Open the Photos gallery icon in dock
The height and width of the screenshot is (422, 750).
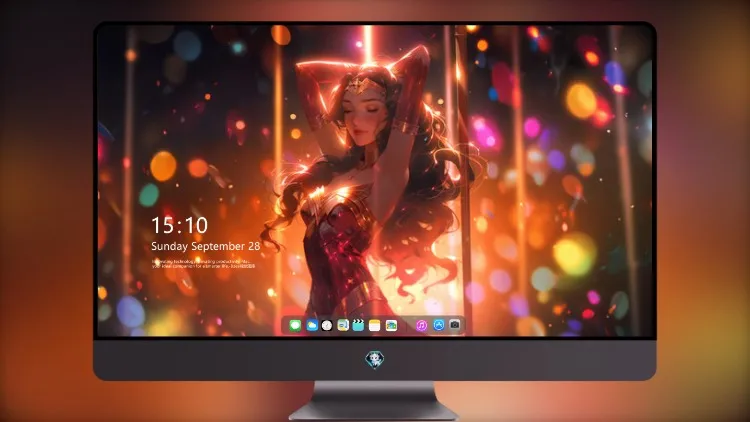click(x=391, y=325)
